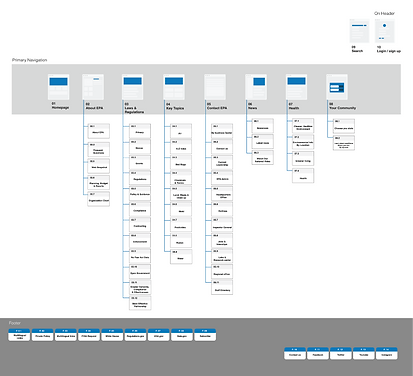Image resolution: width=413 pixels, height=376 pixels.
Task: Click the Privacy Policy footer item
Action: point(43,335)
